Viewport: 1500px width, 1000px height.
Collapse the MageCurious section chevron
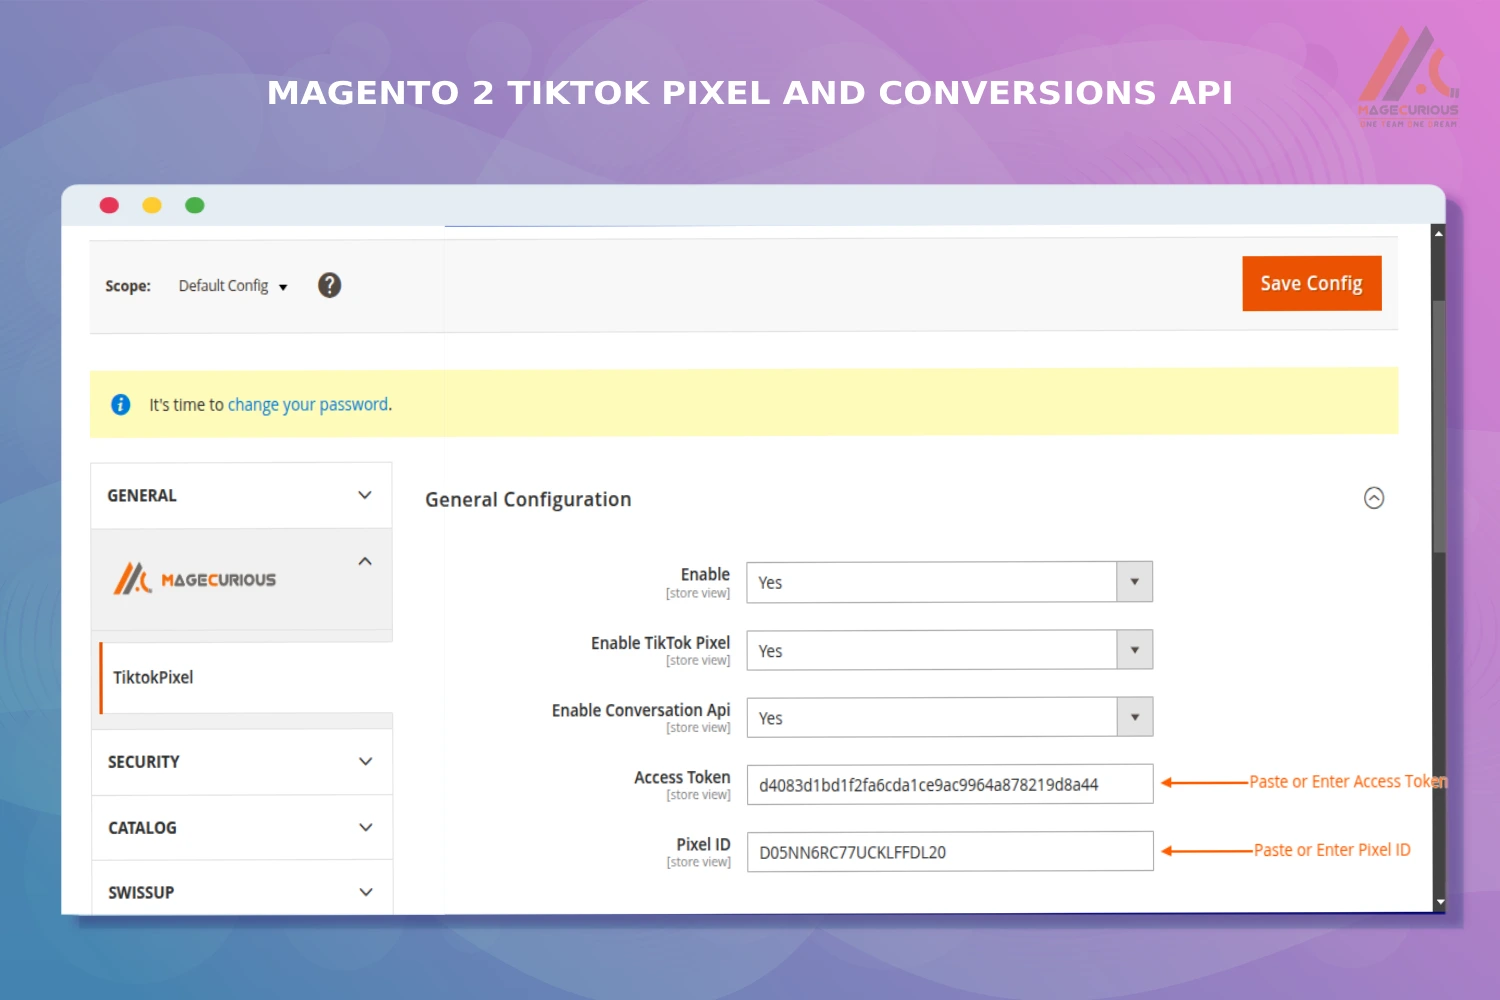coord(364,560)
